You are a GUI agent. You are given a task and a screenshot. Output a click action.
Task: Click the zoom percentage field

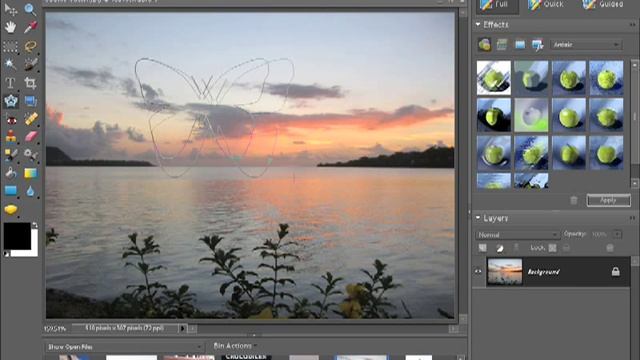pyautogui.click(x=56, y=329)
